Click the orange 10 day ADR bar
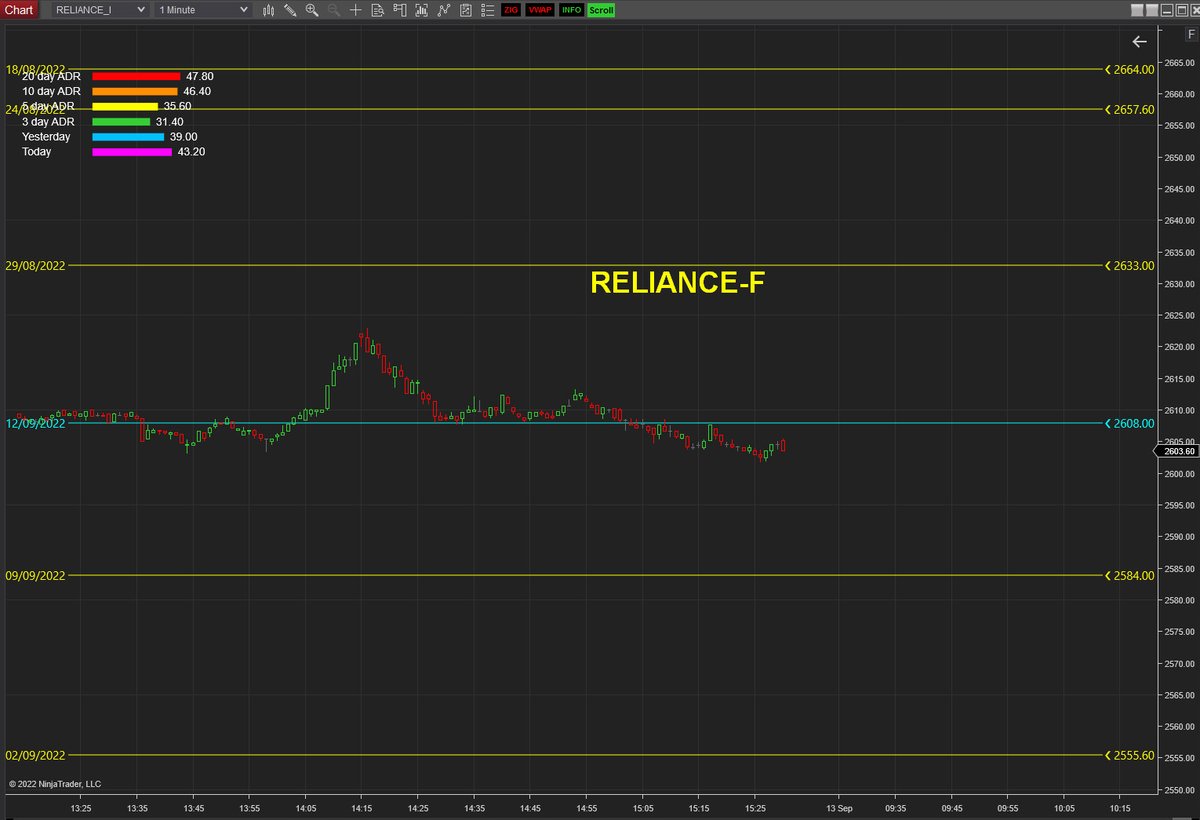 pos(134,91)
